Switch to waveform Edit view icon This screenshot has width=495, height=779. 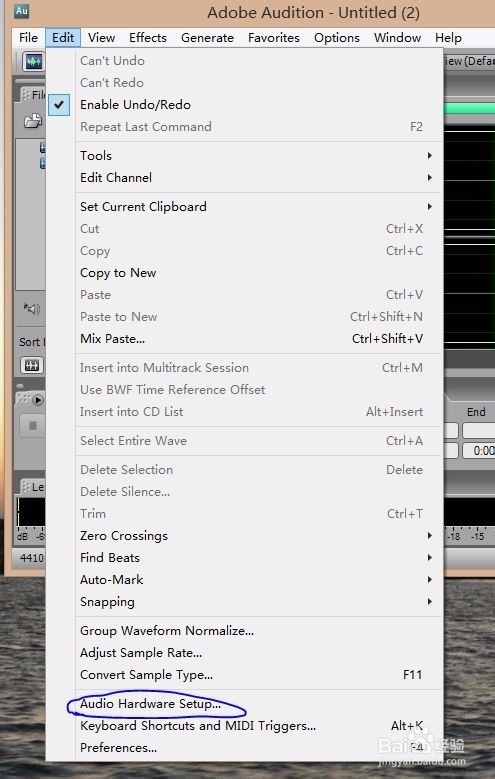click(33, 62)
